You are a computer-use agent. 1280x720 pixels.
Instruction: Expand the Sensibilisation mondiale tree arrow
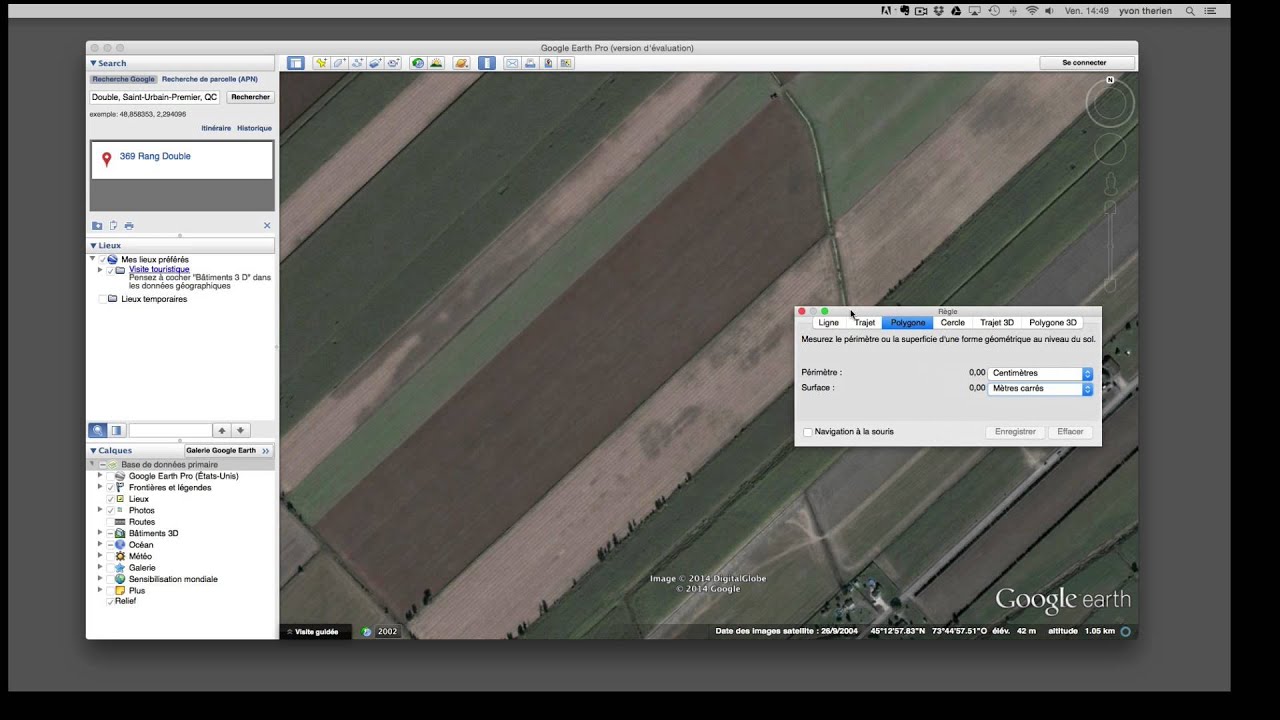[x=100, y=579]
